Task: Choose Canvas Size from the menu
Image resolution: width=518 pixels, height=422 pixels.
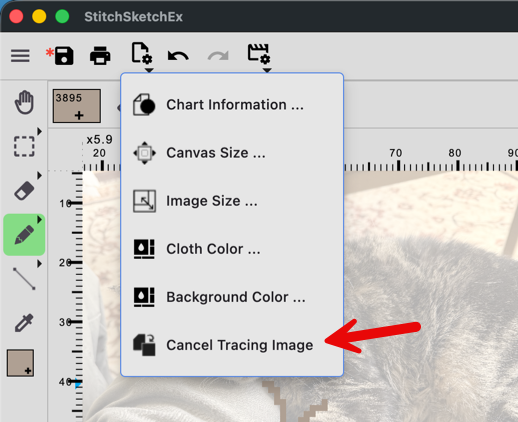Action: (x=232, y=153)
